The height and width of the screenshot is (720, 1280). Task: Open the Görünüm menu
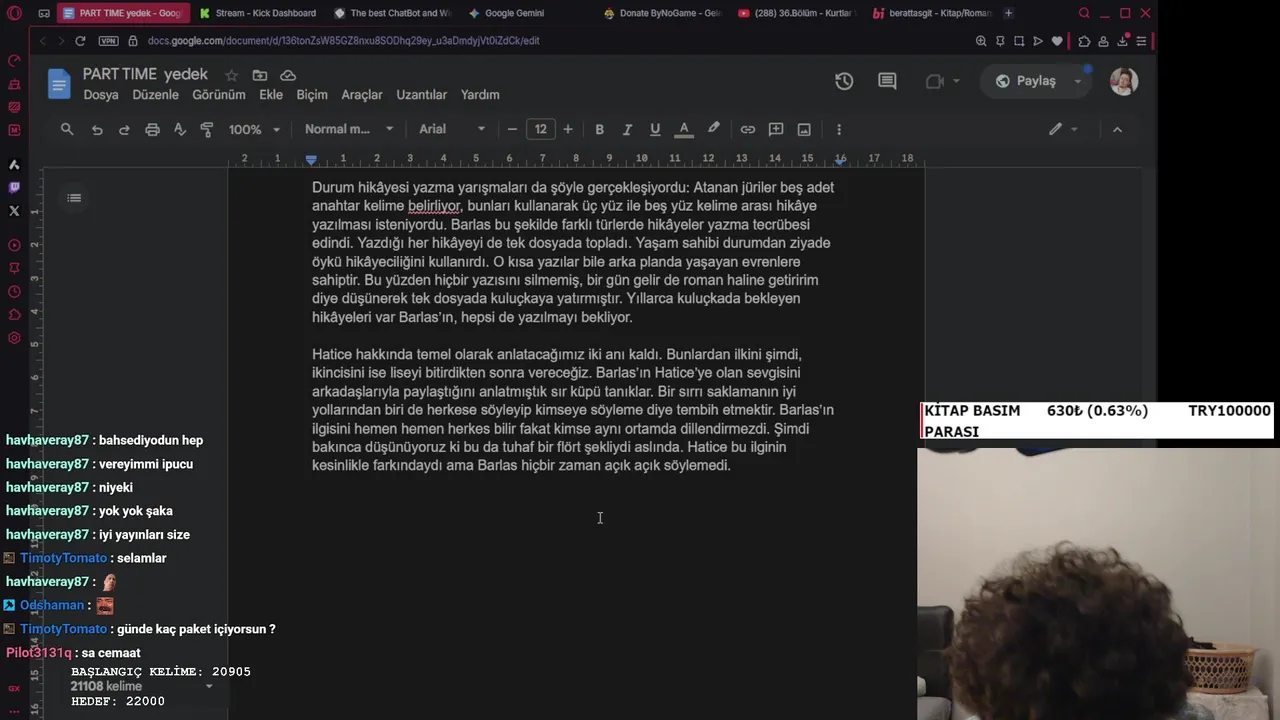[x=219, y=95]
